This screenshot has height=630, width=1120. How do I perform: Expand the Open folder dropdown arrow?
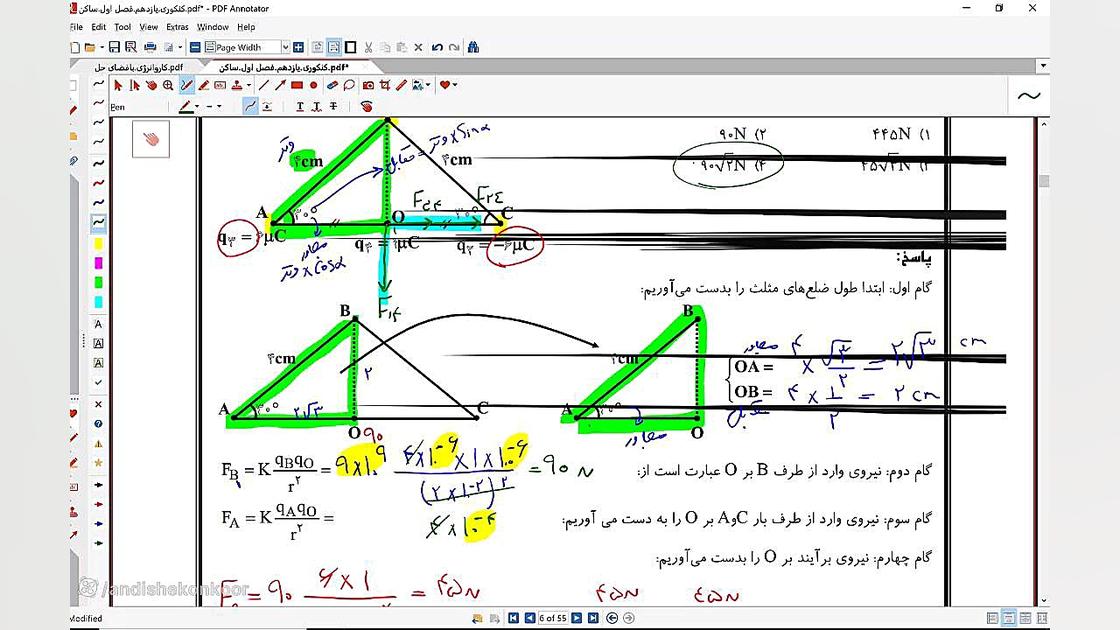click(x=101, y=47)
